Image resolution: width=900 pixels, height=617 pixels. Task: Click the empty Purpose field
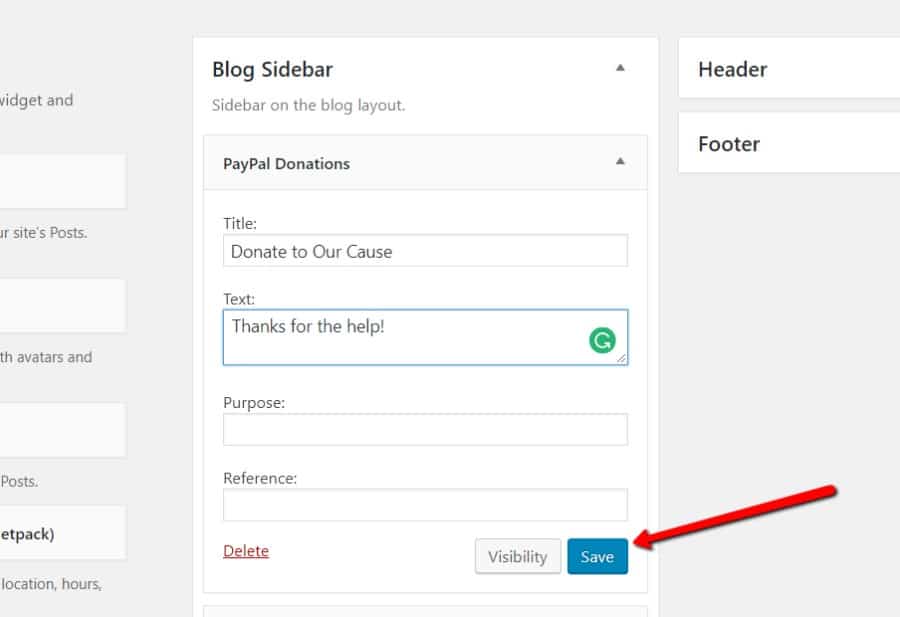coord(424,428)
